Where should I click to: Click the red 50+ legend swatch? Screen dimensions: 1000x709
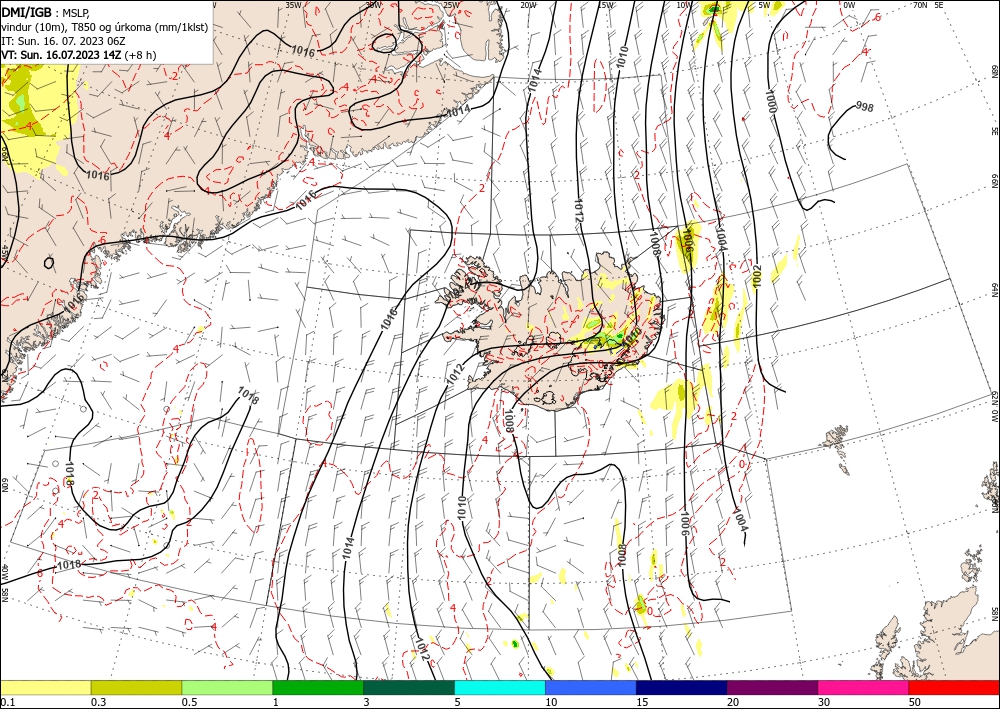pos(954,687)
